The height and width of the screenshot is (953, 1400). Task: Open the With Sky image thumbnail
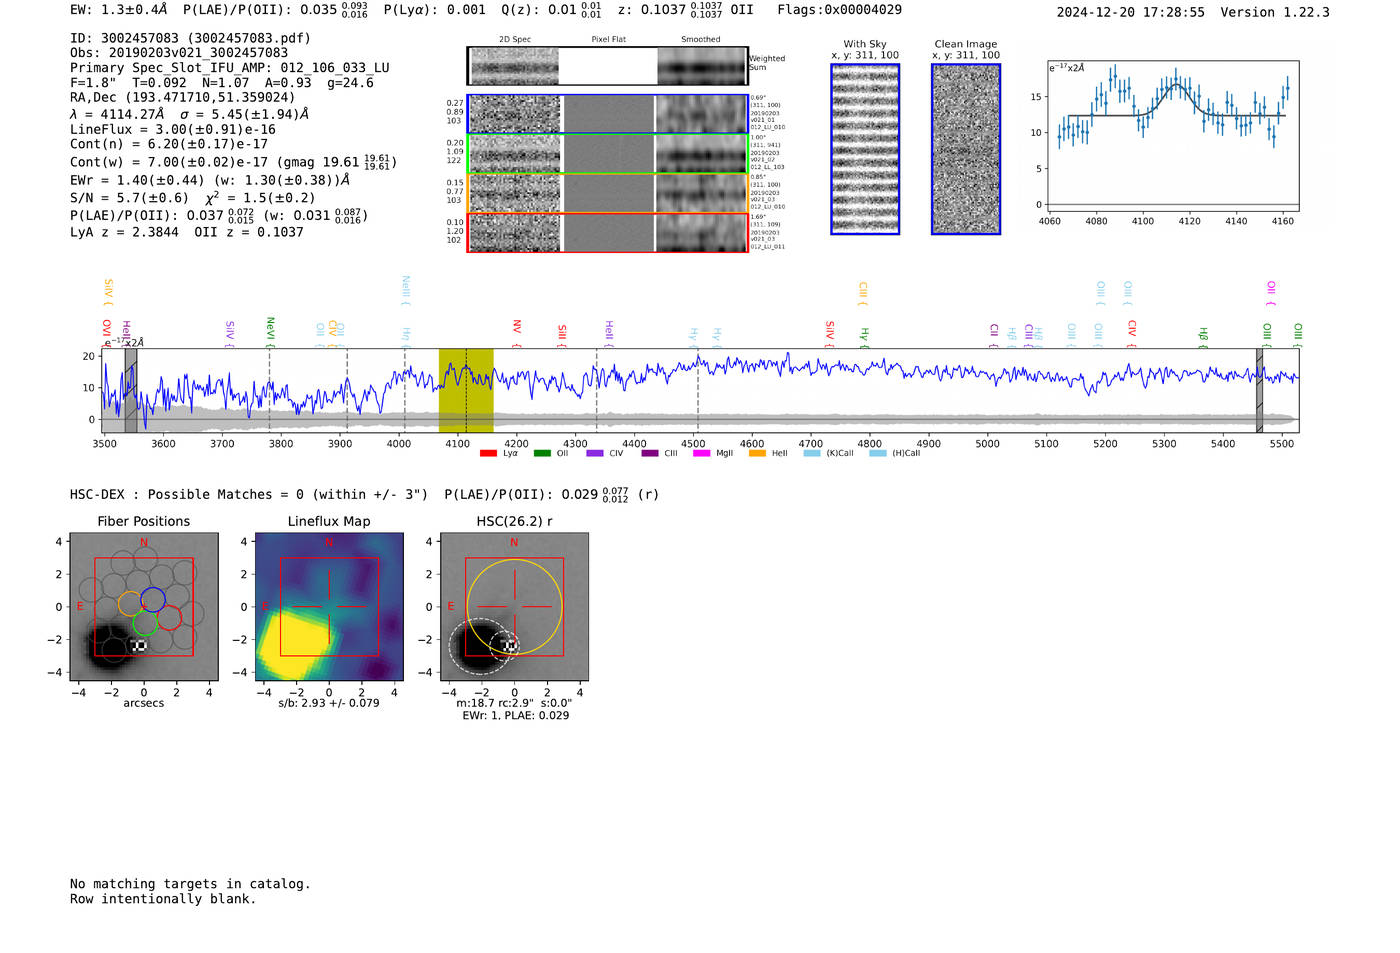(x=865, y=149)
